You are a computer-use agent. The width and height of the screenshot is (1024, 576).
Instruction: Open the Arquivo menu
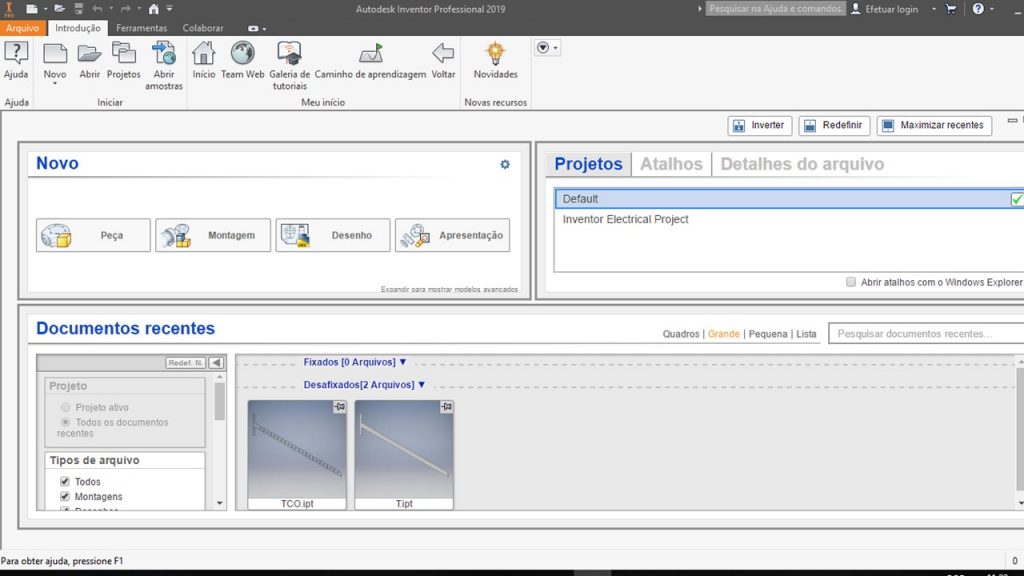pyautogui.click(x=23, y=28)
